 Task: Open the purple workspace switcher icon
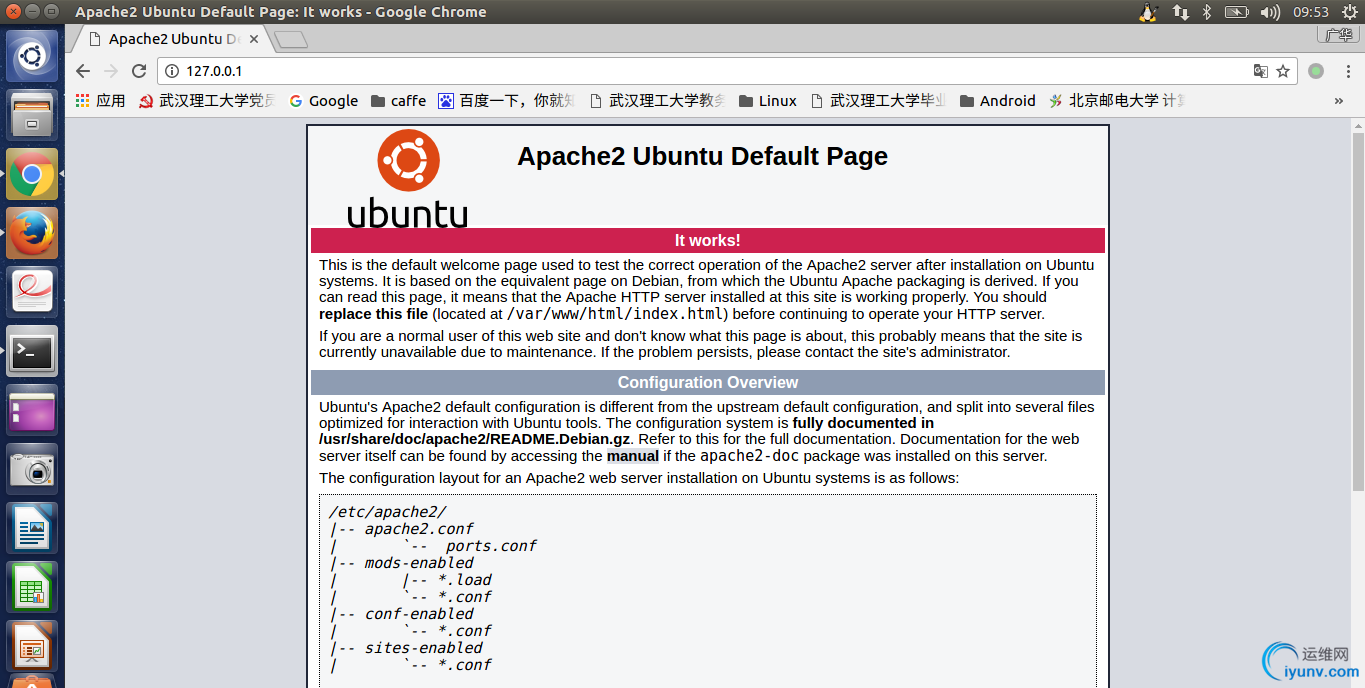click(x=32, y=410)
